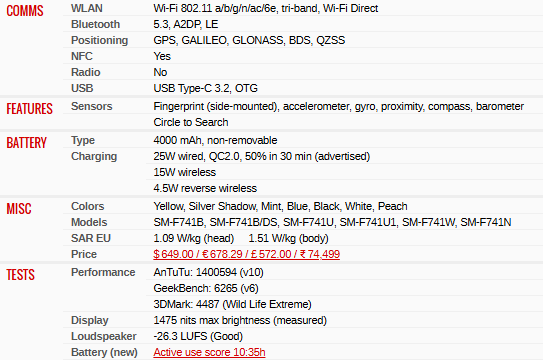This screenshot has height=364, width=543.
Task: Click the Models spec label
Action: [89, 222]
